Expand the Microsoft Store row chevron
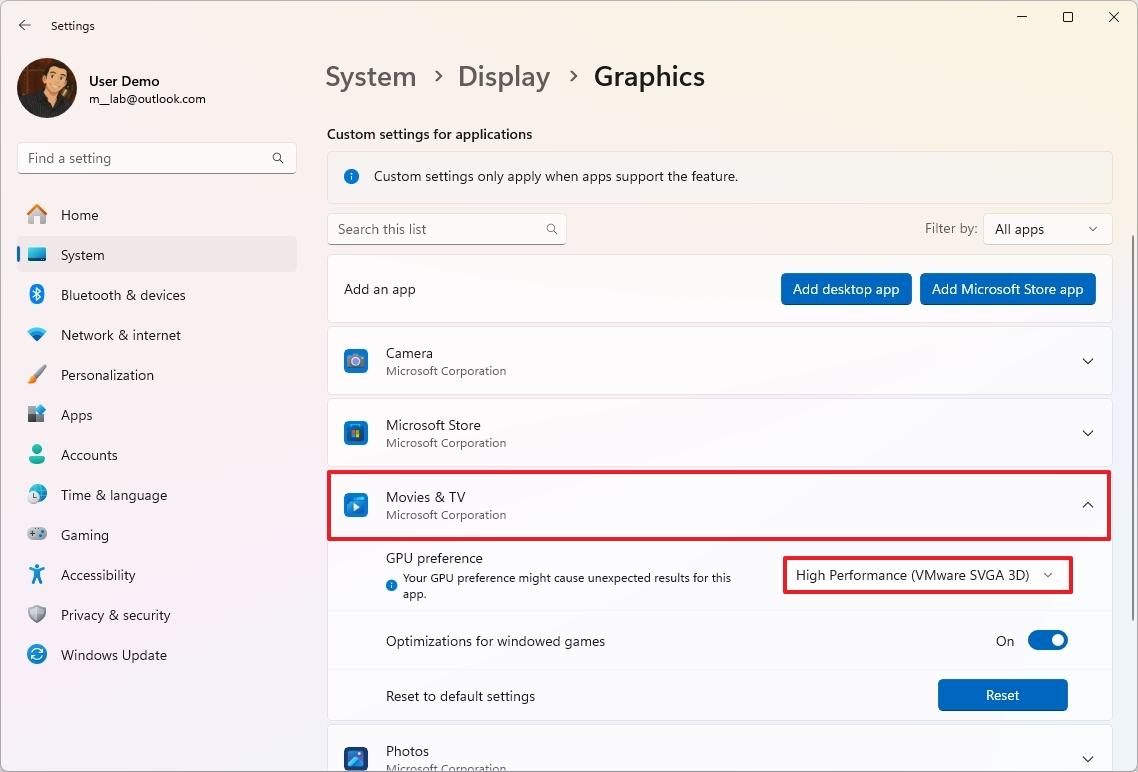The width and height of the screenshot is (1138, 772). pyautogui.click(x=1087, y=433)
